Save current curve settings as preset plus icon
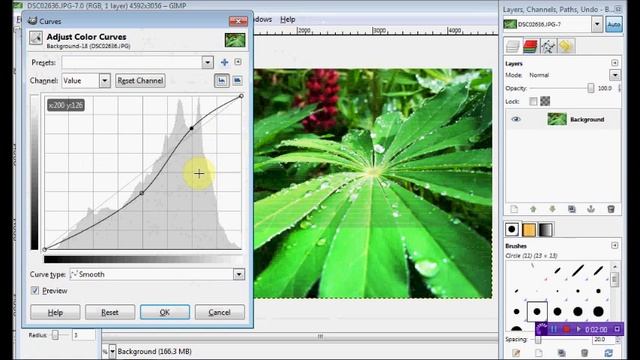The height and width of the screenshot is (360, 640). [x=224, y=62]
